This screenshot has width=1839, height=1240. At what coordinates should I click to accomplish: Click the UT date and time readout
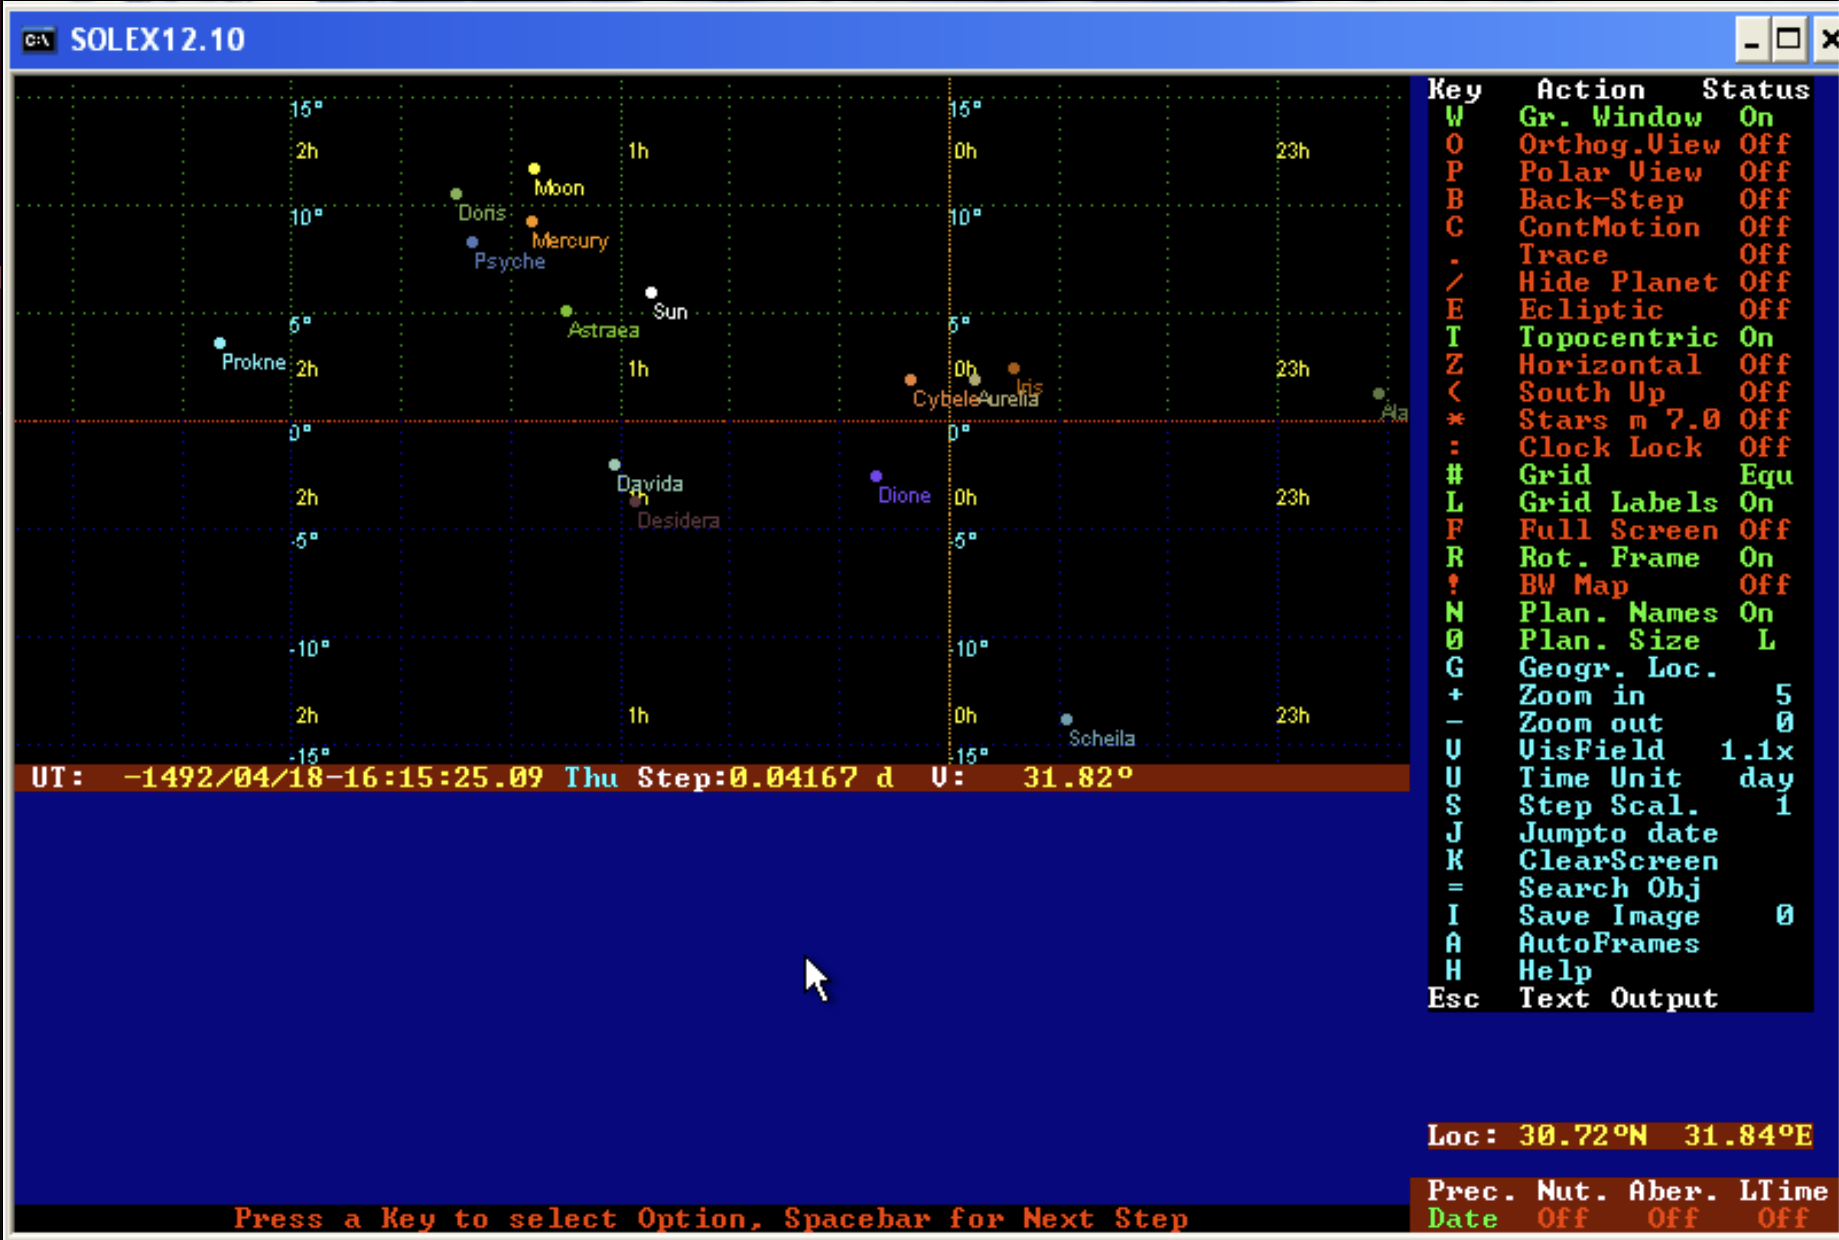coord(333,778)
